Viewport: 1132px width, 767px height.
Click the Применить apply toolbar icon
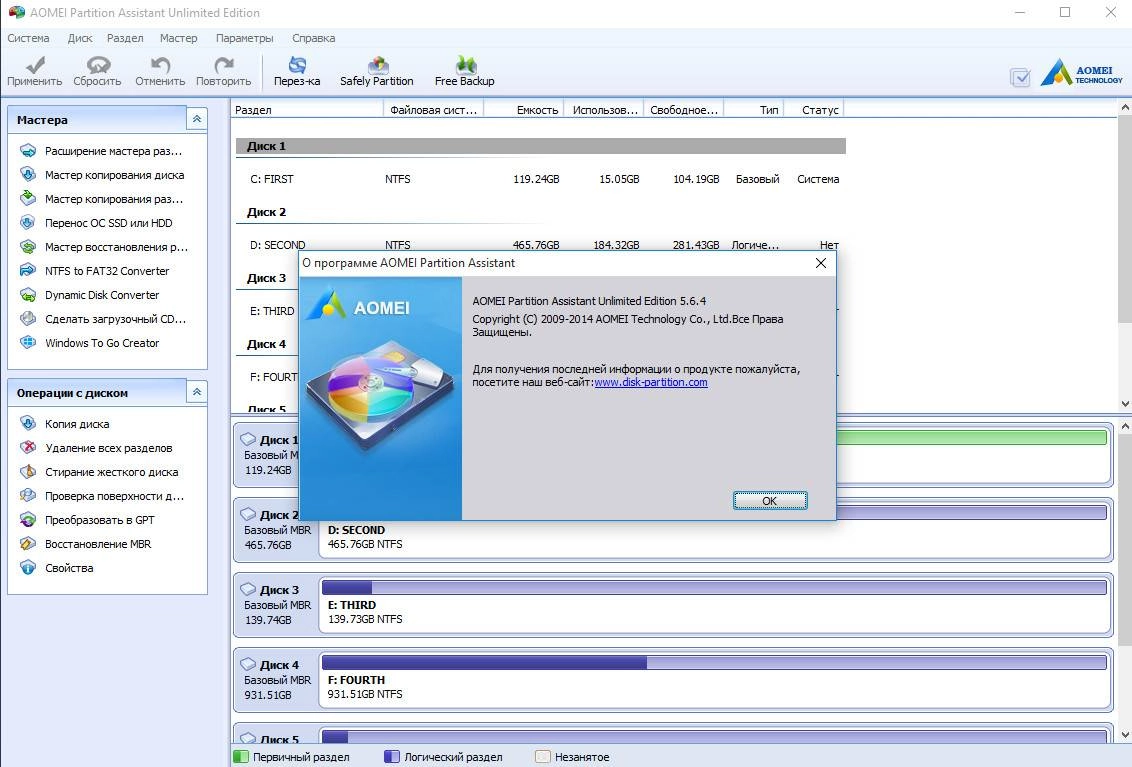pos(34,72)
